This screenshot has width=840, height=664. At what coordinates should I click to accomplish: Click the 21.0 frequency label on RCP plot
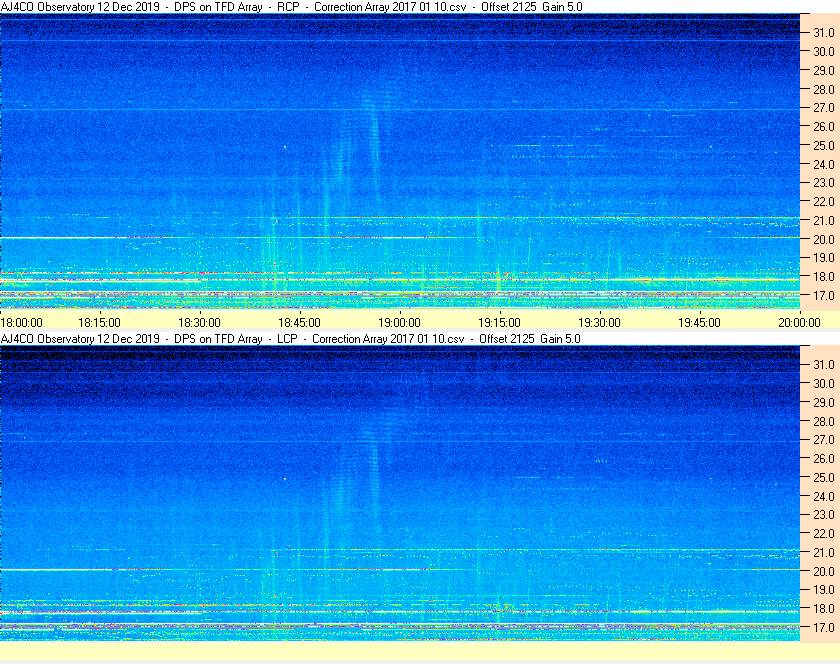click(824, 220)
